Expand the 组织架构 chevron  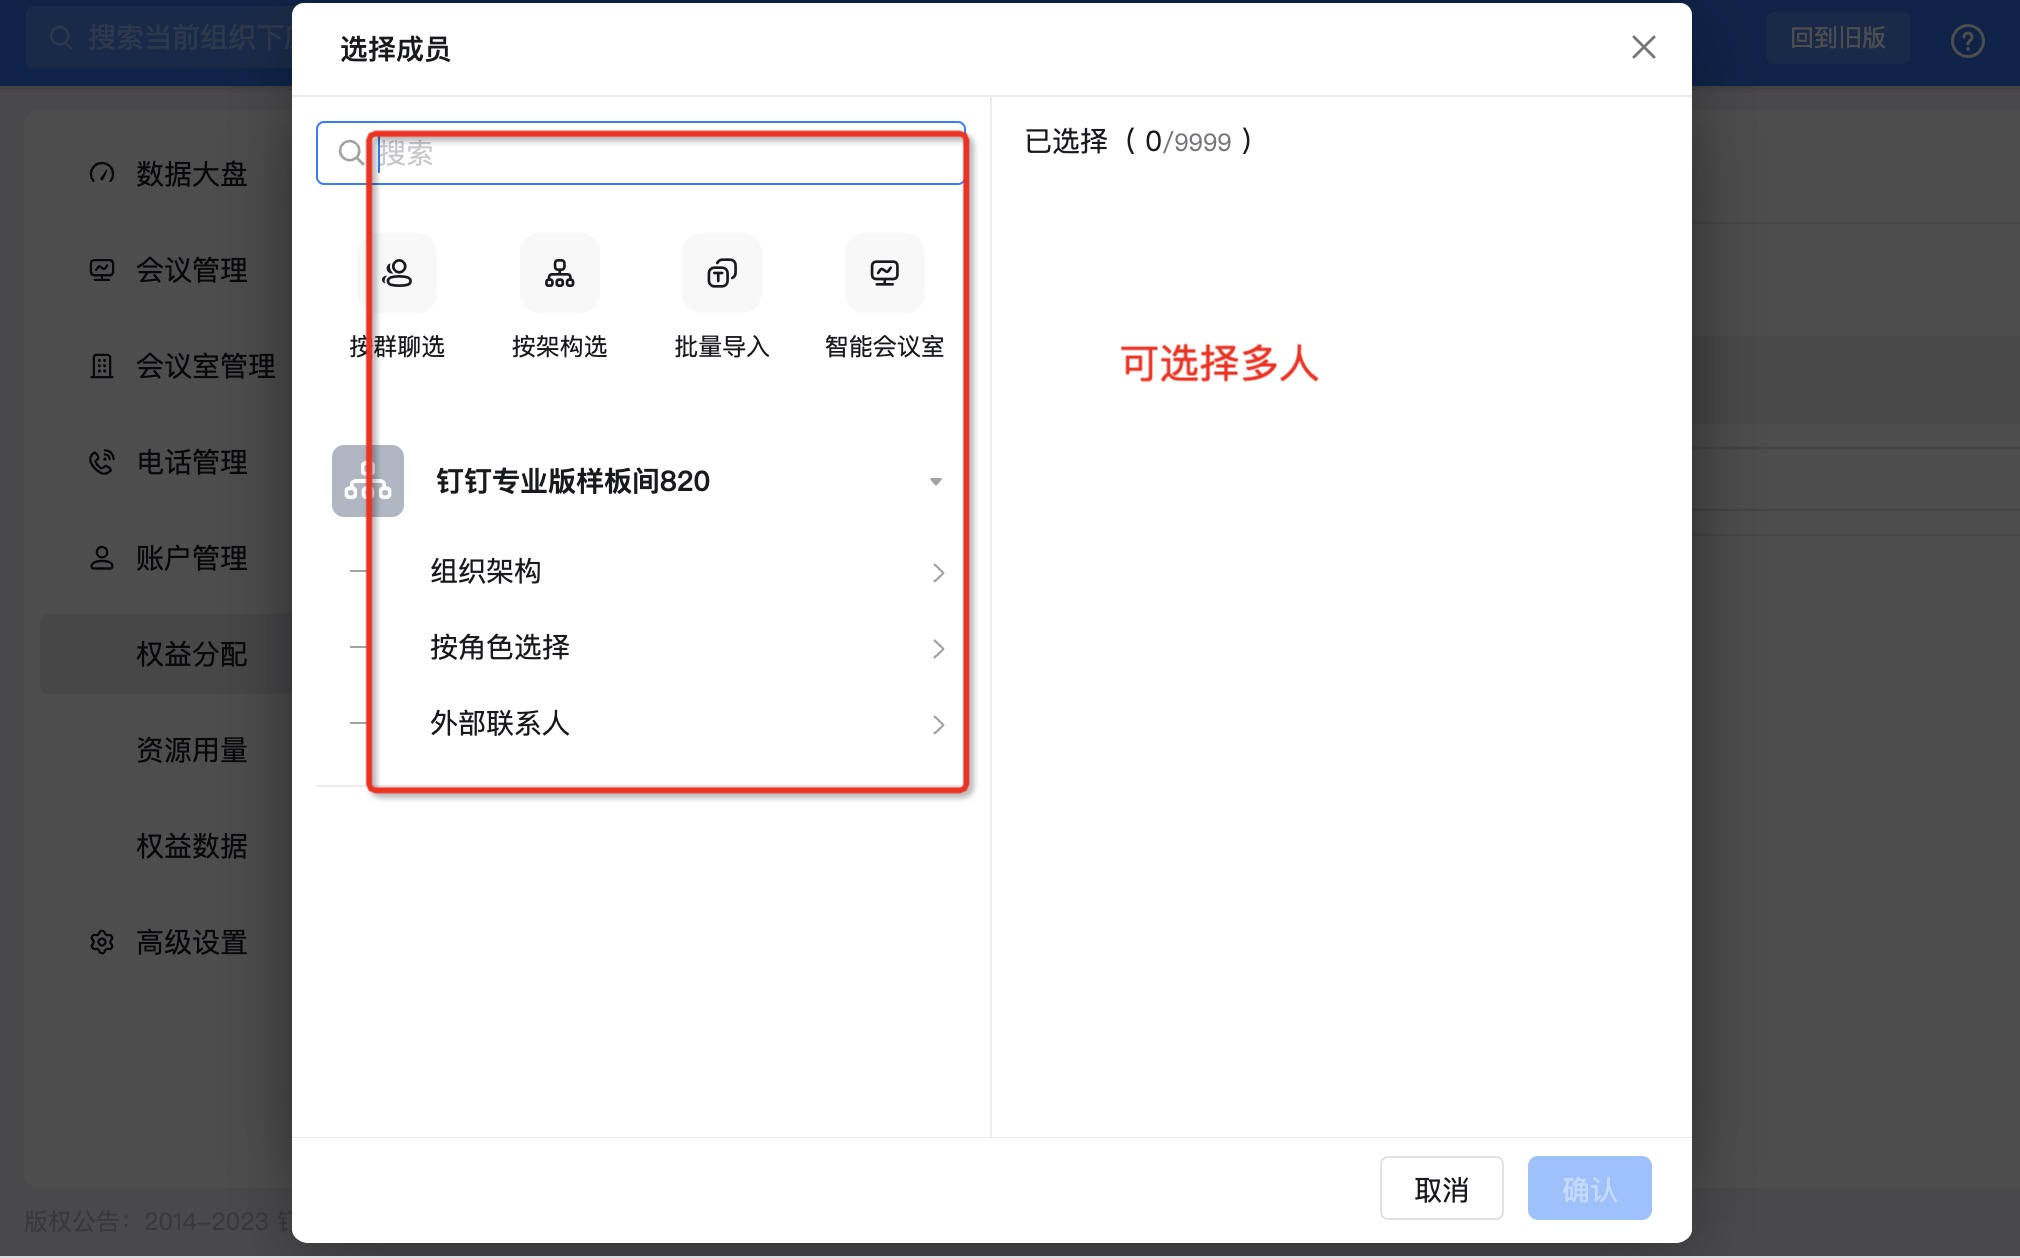point(938,573)
